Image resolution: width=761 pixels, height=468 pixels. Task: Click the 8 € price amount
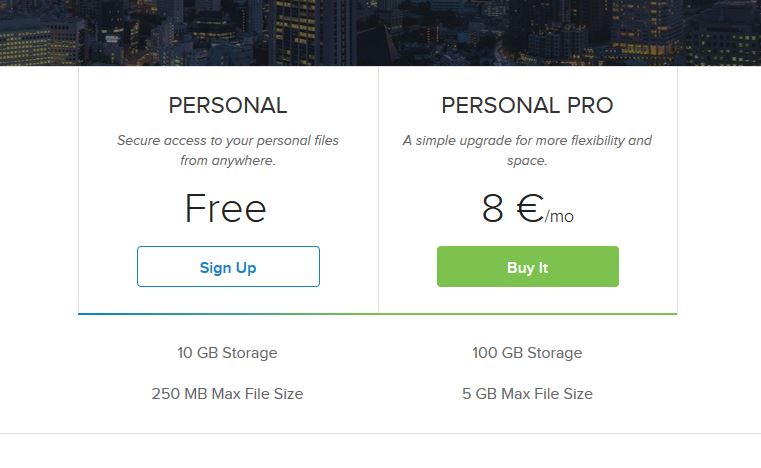pos(513,208)
